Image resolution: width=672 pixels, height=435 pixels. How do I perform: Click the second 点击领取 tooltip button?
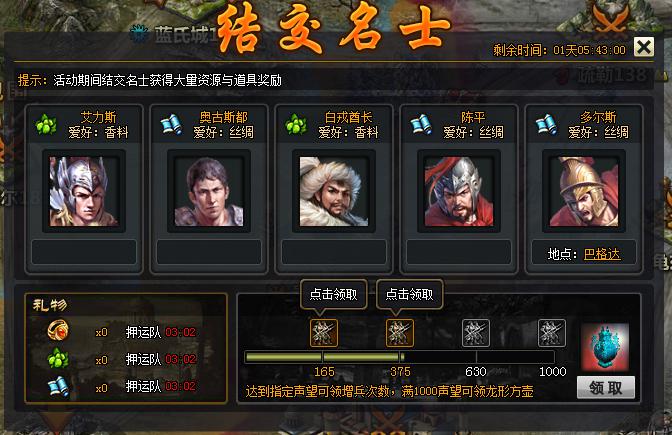tap(410, 294)
